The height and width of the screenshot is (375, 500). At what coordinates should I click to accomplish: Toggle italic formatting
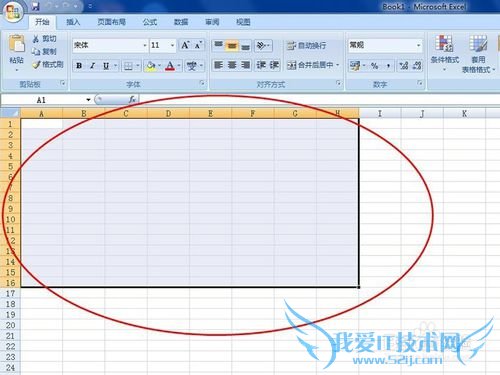point(92,66)
